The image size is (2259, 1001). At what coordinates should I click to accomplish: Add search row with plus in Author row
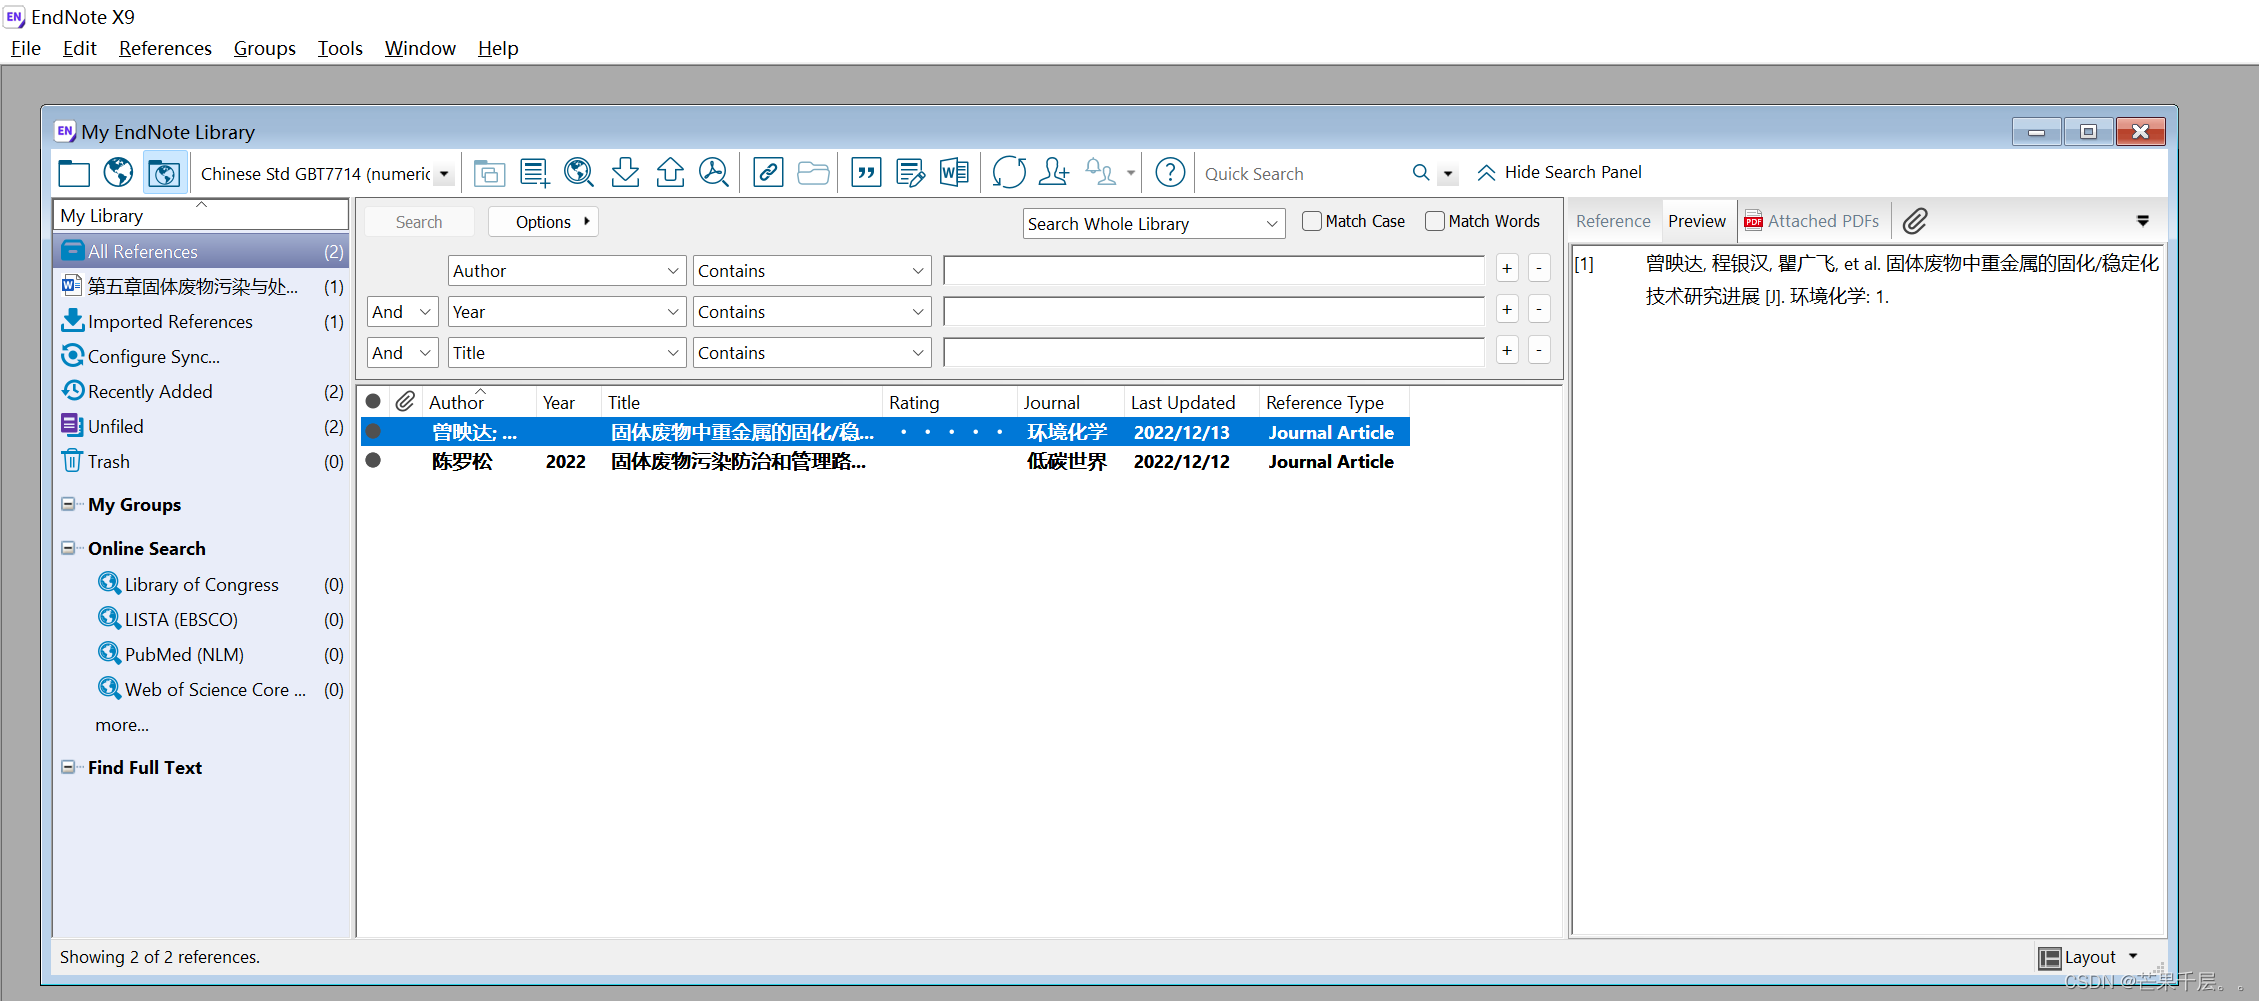(1507, 268)
